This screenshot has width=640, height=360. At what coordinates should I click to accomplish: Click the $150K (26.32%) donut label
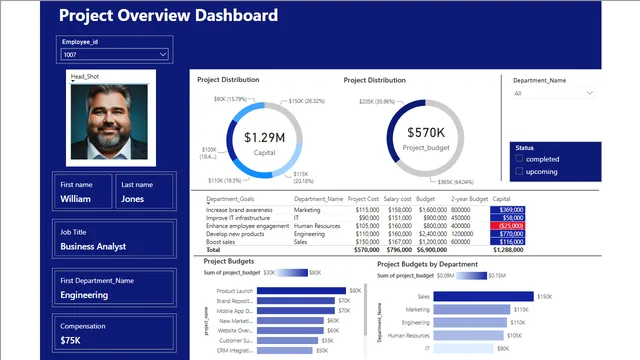(307, 101)
